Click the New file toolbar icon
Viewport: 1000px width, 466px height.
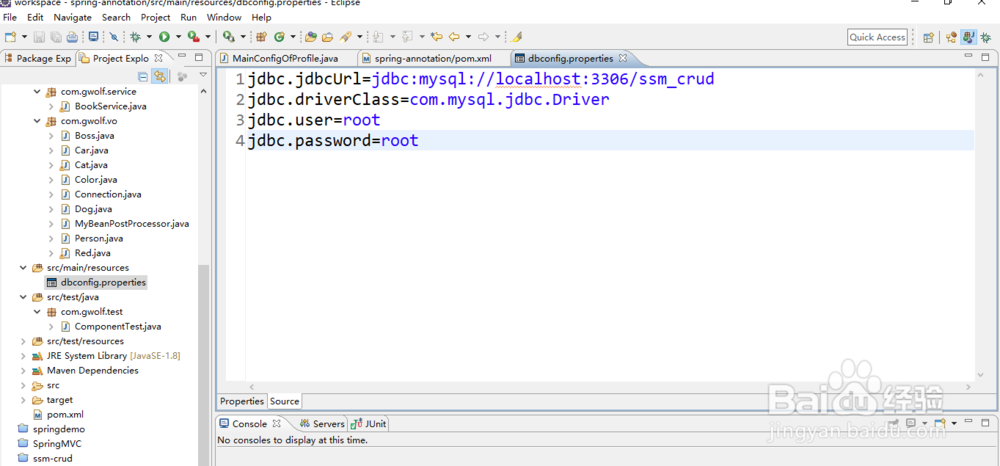(10, 37)
